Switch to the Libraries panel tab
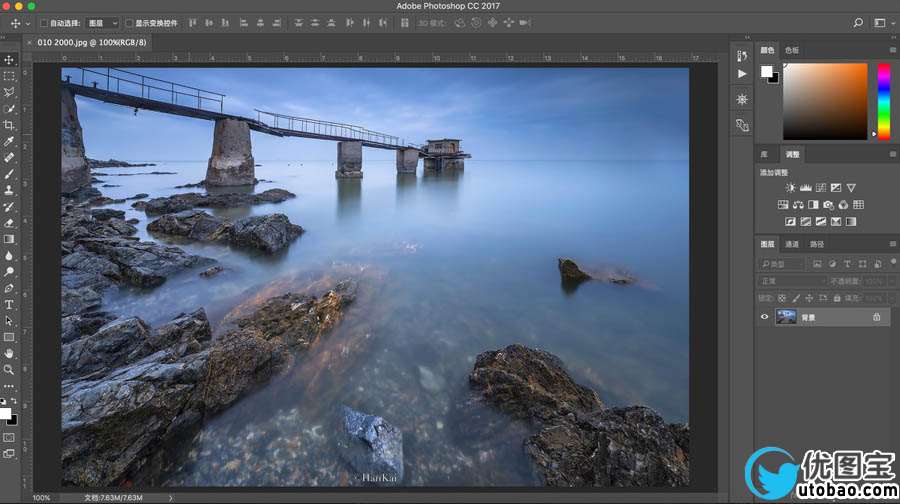The height and width of the screenshot is (504, 900). 764,154
